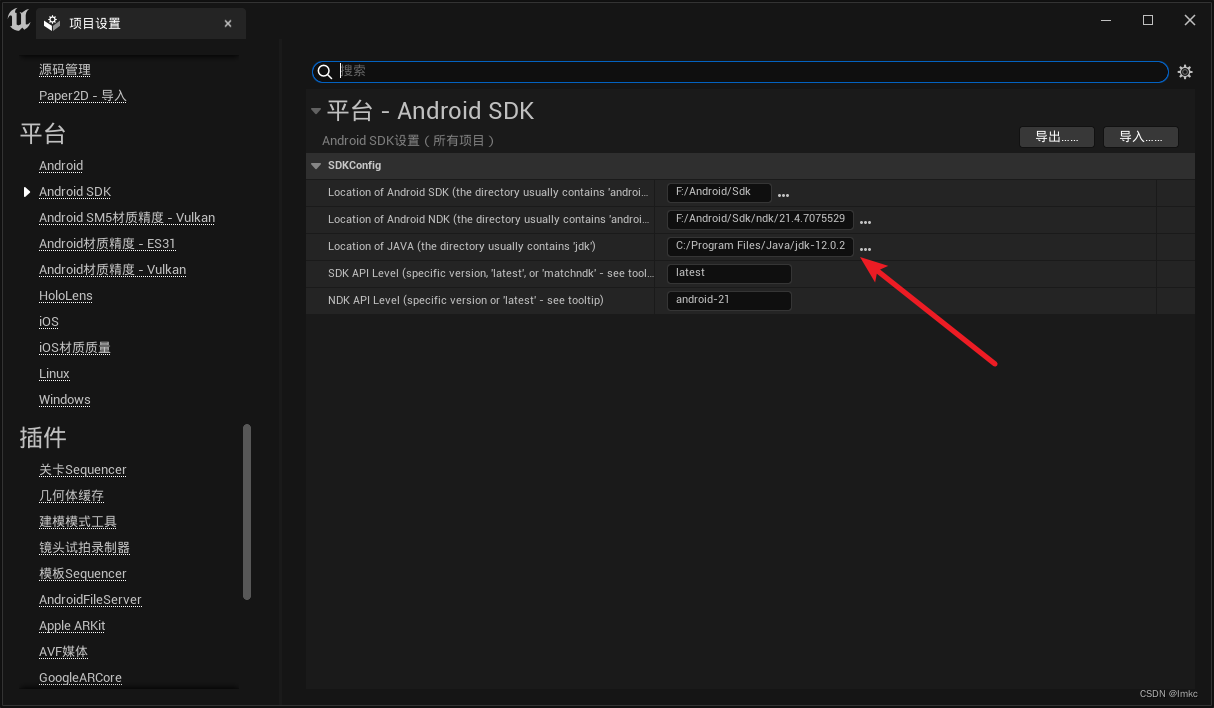Edit the JAVA location field
This screenshot has width=1214, height=708.
tap(760, 246)
